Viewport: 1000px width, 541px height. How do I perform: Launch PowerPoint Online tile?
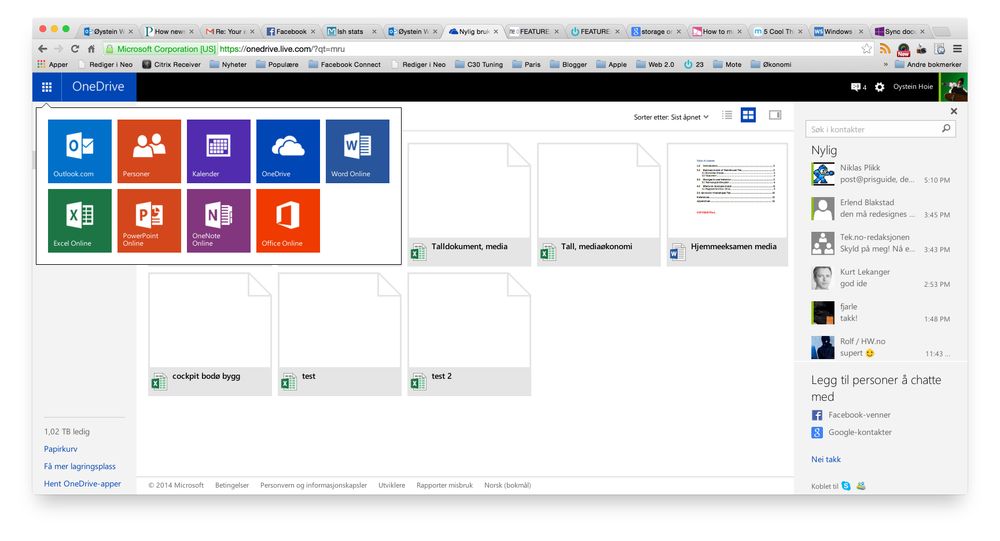(149, 221)
